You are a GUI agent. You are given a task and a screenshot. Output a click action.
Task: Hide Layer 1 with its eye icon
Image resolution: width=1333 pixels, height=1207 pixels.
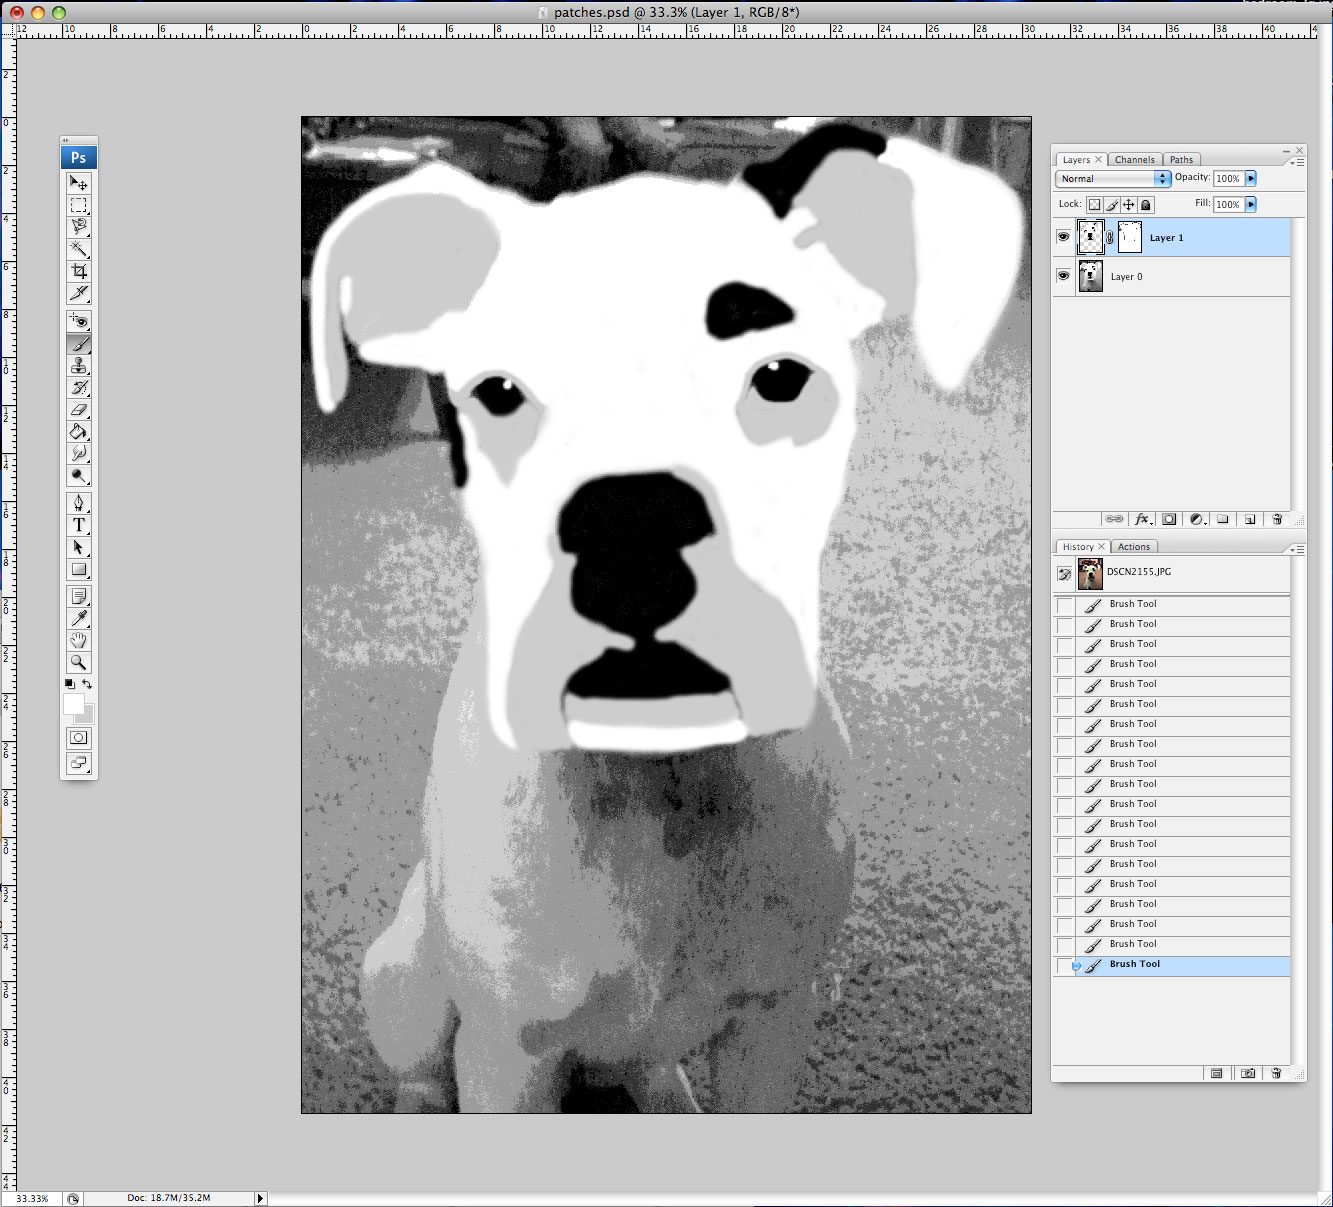1063,238
